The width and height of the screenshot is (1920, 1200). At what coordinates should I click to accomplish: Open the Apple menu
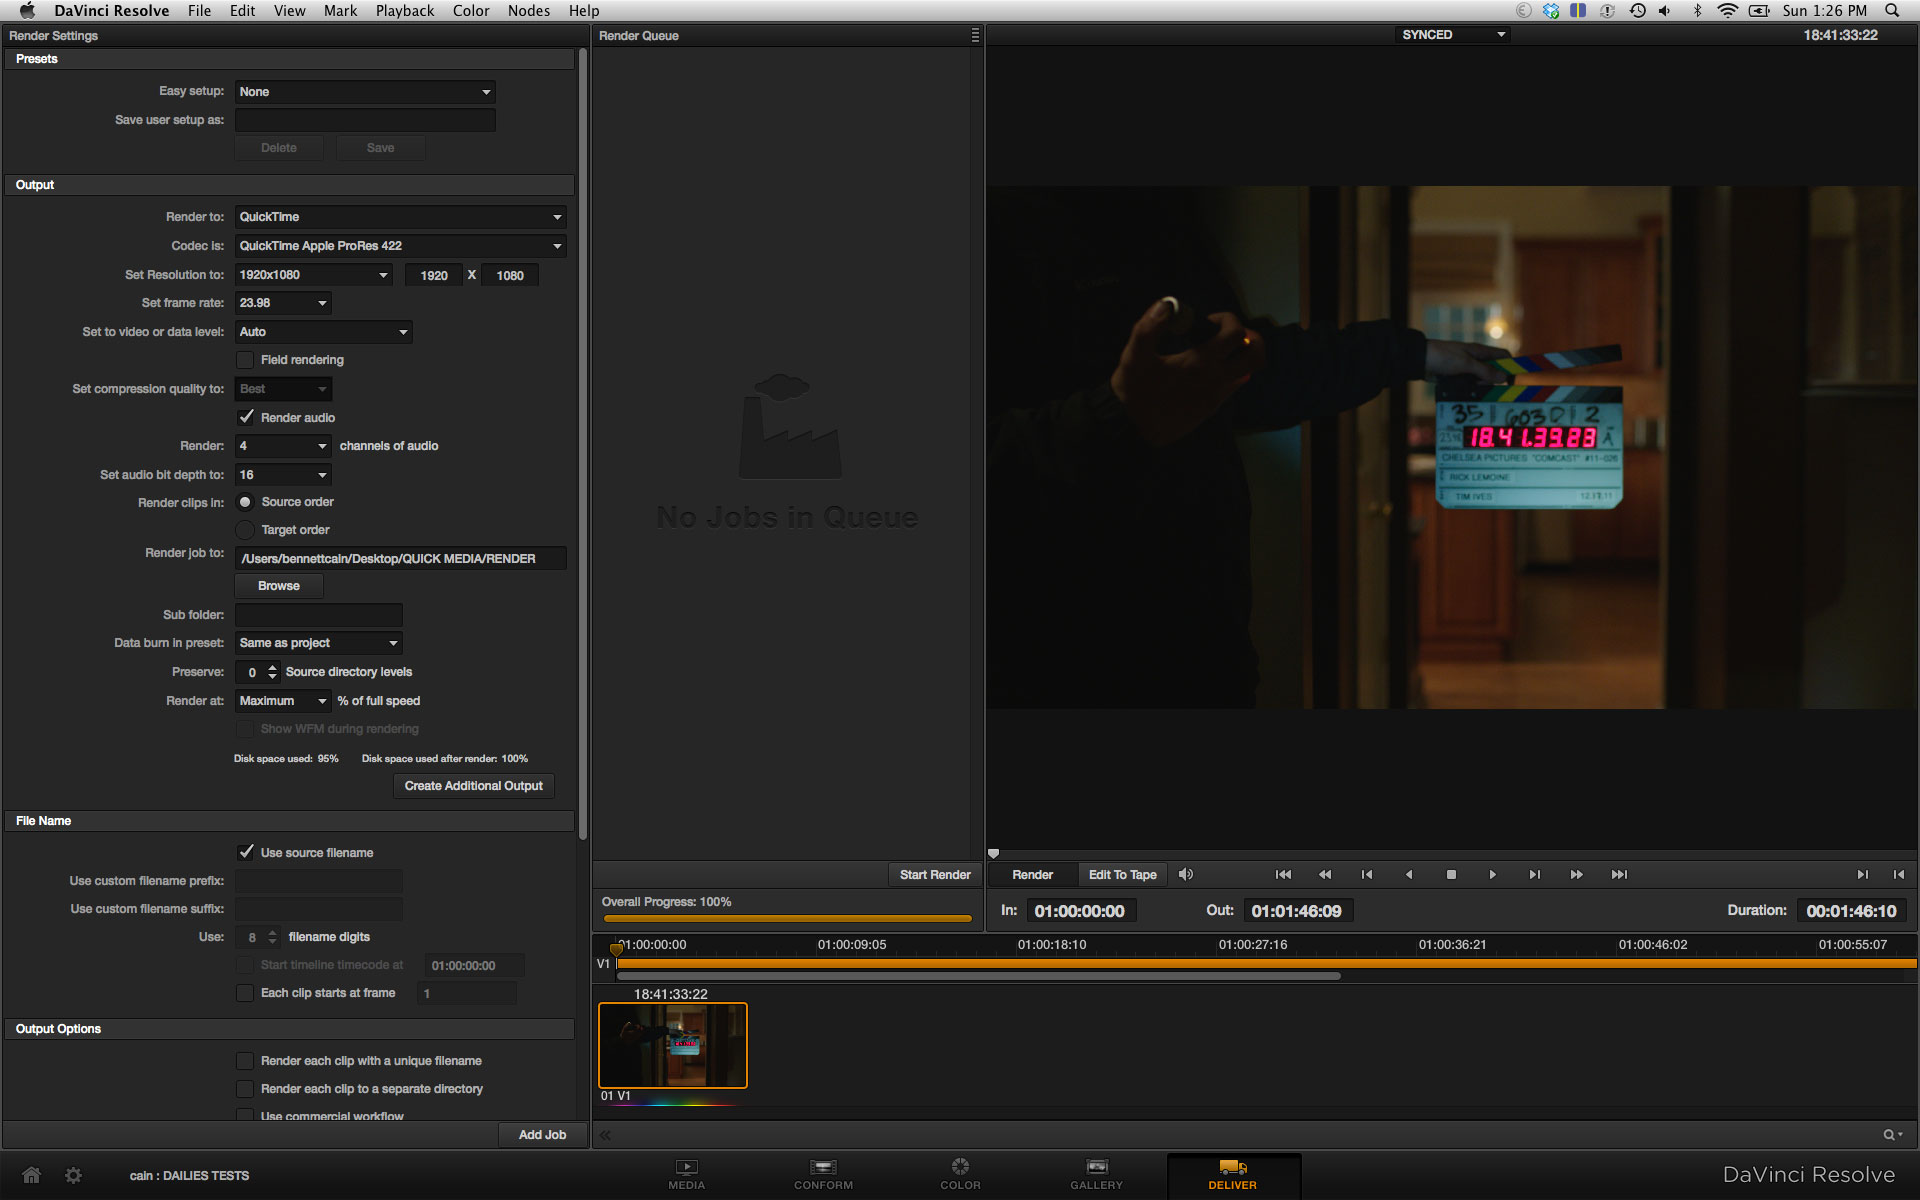click(27, 11)
